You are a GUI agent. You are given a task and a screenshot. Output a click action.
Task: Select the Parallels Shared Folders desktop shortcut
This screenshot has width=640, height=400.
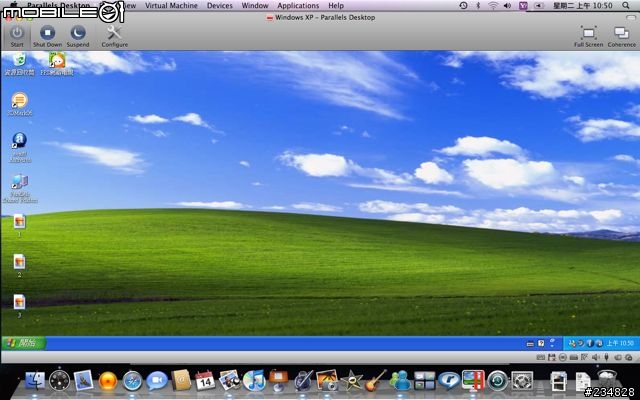[20, 189]
